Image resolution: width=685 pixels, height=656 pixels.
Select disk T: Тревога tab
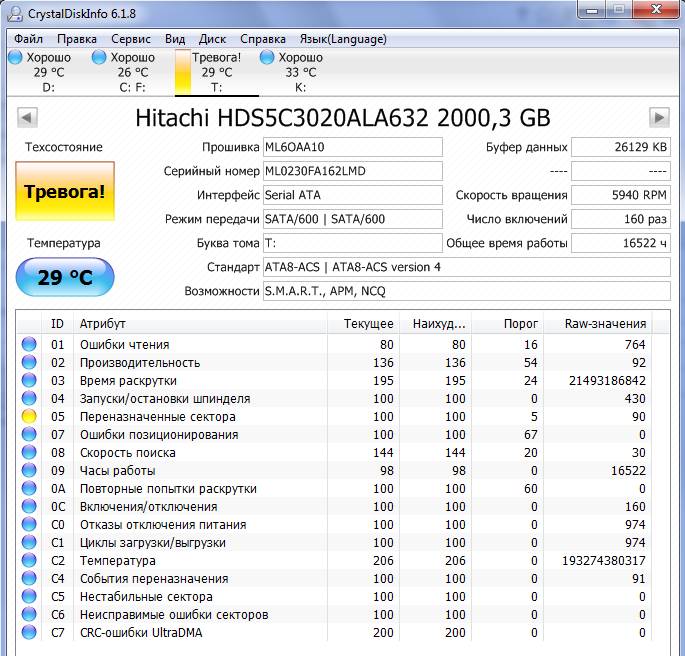pyautogui.click(x=216, y=72)
